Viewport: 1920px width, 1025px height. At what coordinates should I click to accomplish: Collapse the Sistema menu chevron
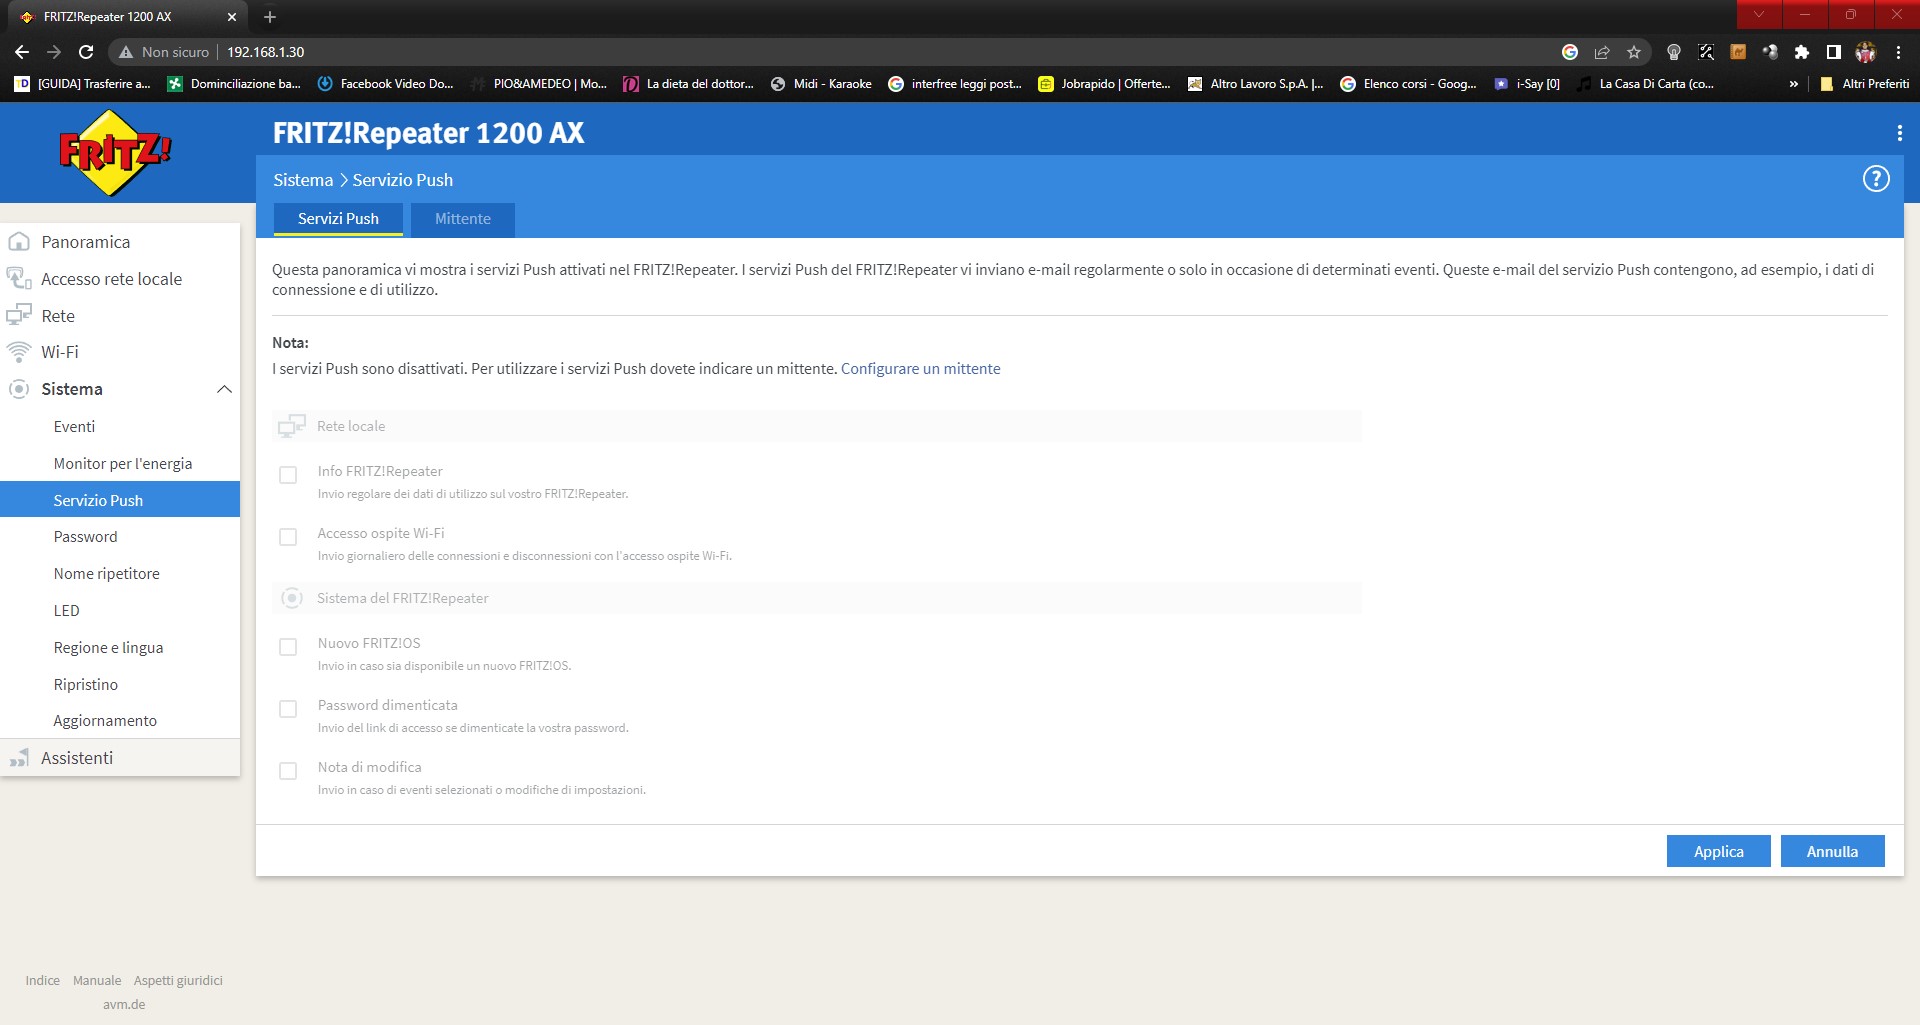pos(224,389)
